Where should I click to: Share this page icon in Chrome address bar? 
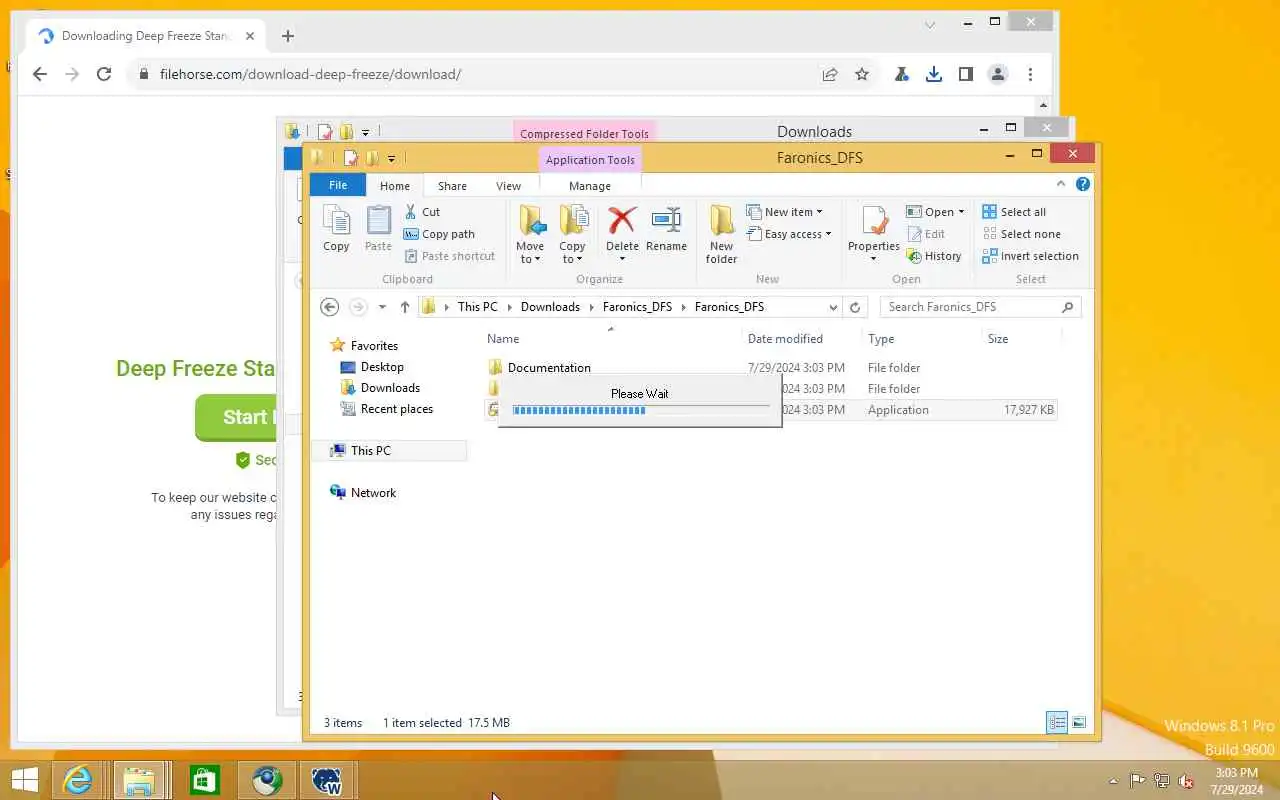point(830,74)
